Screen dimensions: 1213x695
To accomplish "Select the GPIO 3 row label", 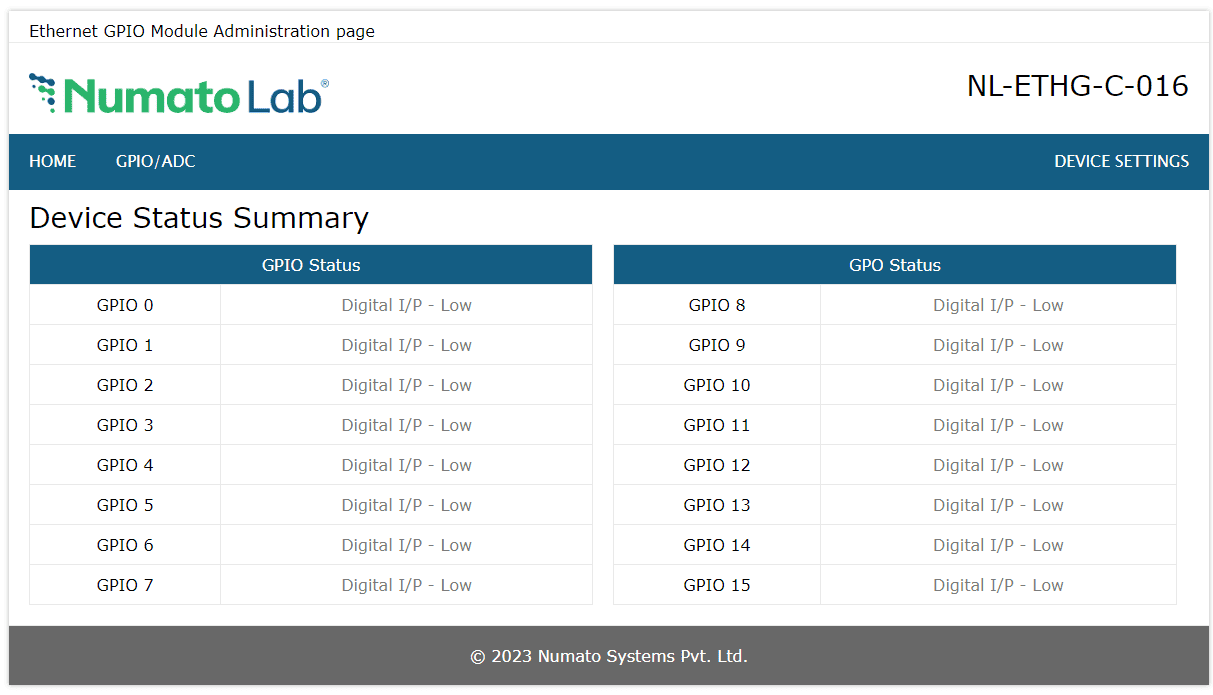I will (x=125, y=424).
